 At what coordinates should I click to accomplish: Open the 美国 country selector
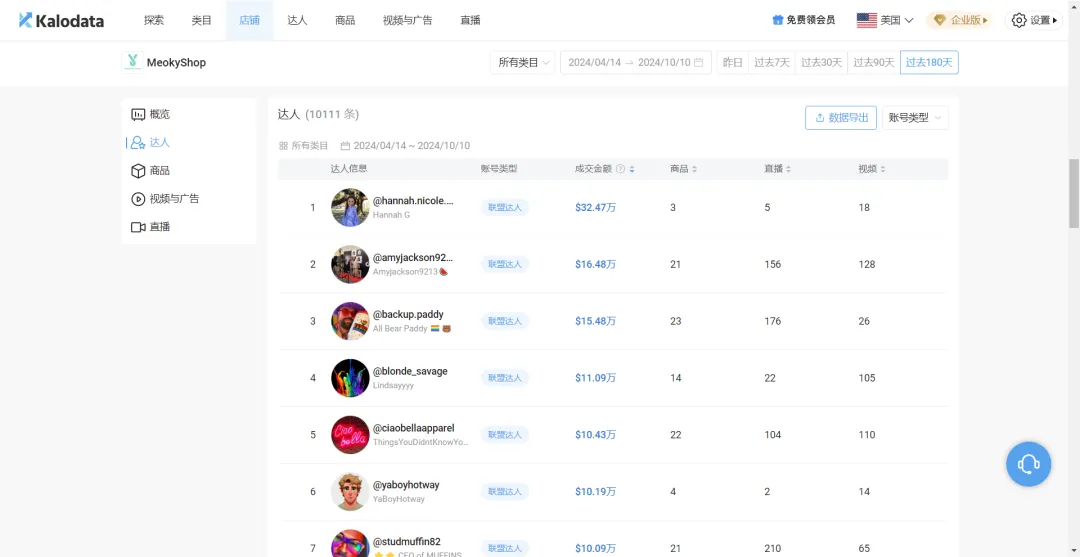885,20
